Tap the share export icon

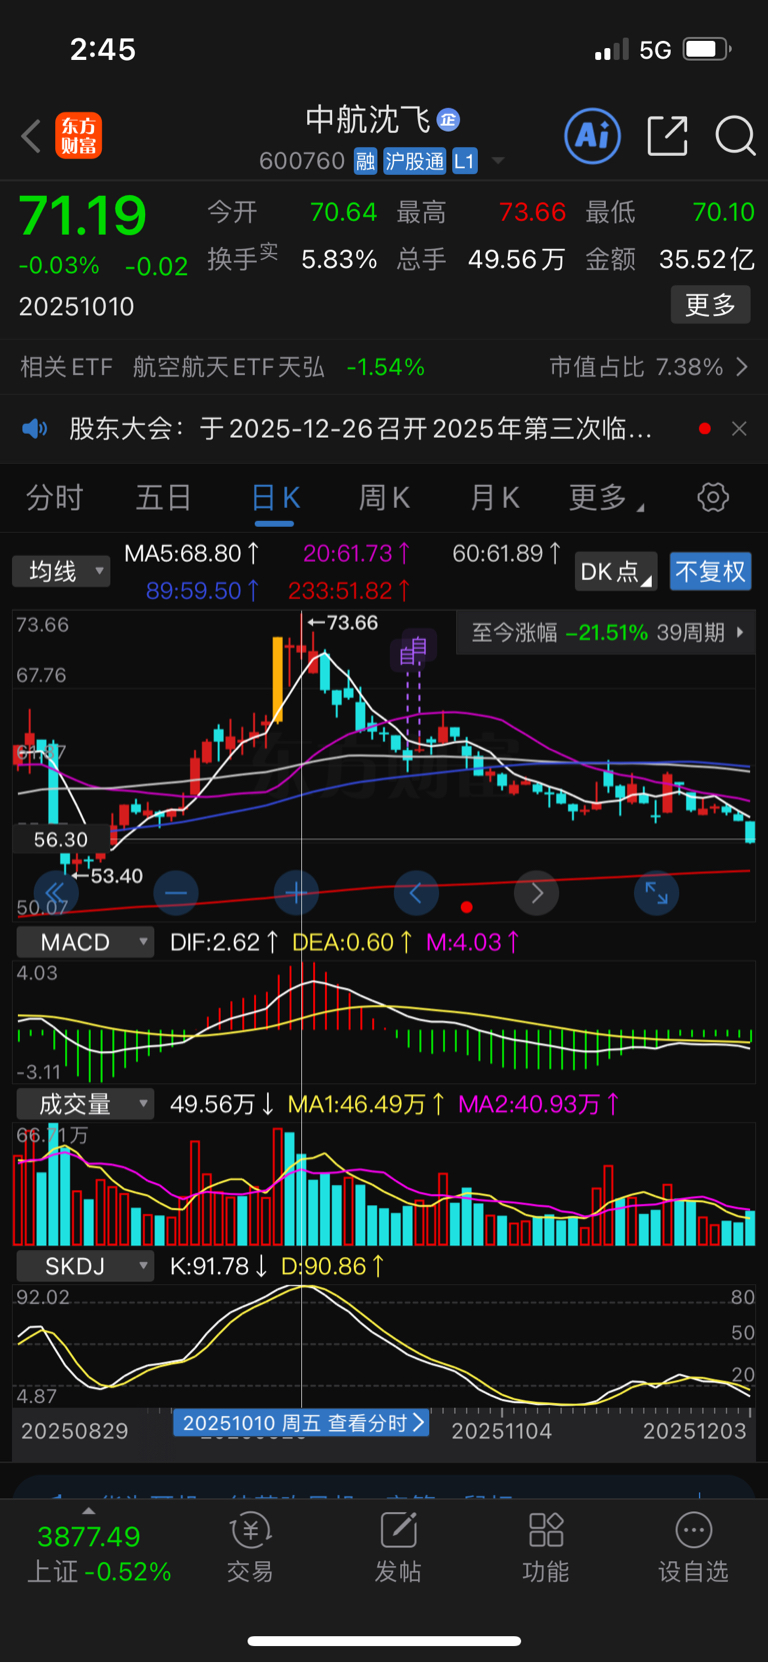pos(667,136)
